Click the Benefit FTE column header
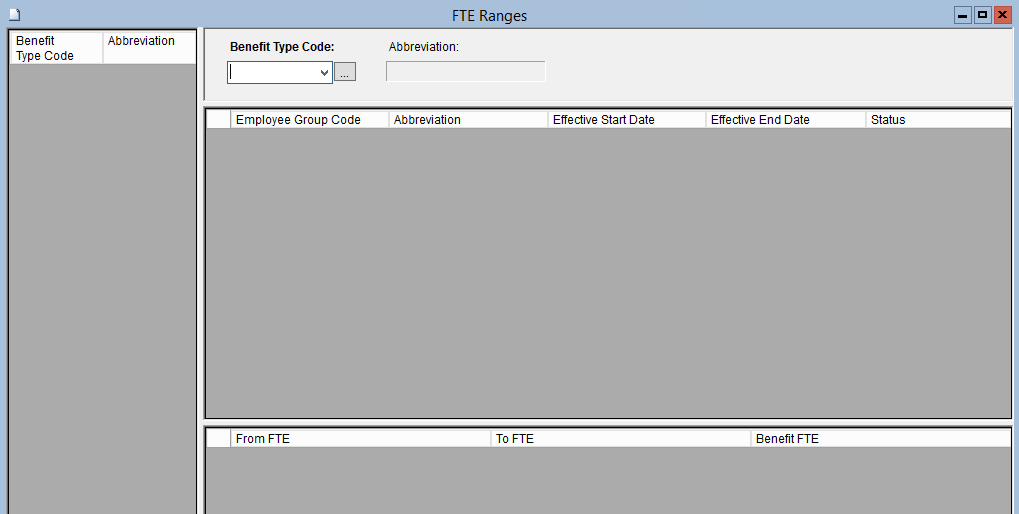This screenshot has width=1019, height=514. point(880,439)
